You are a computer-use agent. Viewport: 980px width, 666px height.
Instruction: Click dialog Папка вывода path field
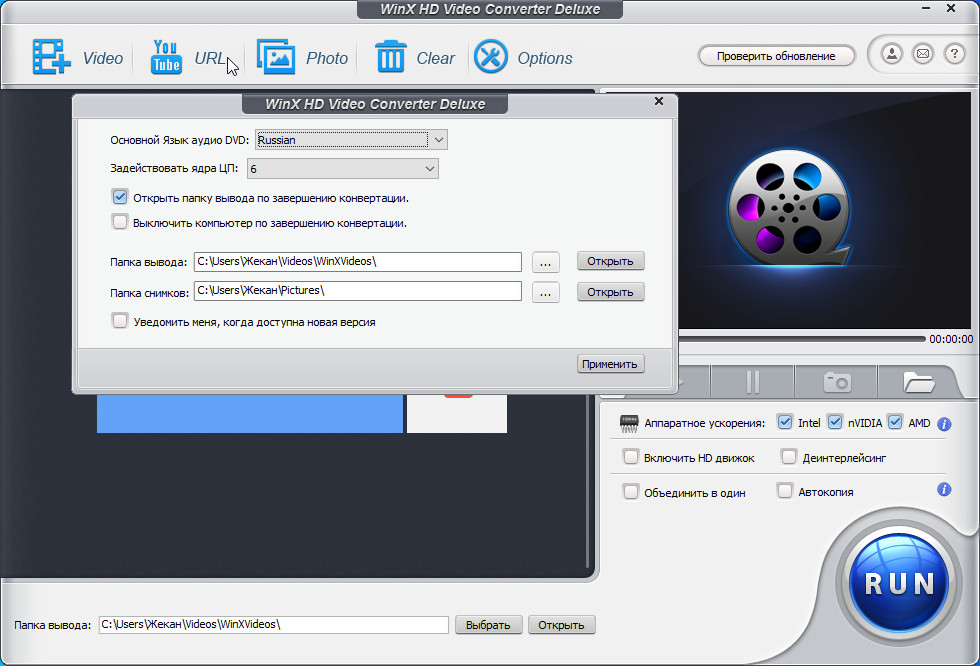[358, 262]
